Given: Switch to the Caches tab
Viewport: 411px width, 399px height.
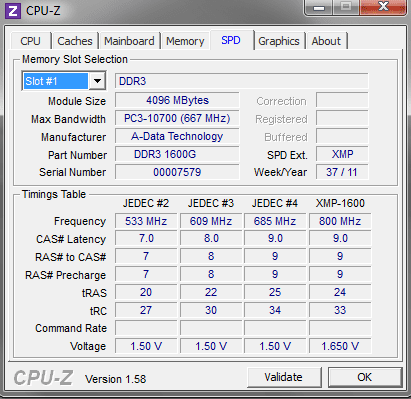Looking at the screenshot, I should click(75, 41).
